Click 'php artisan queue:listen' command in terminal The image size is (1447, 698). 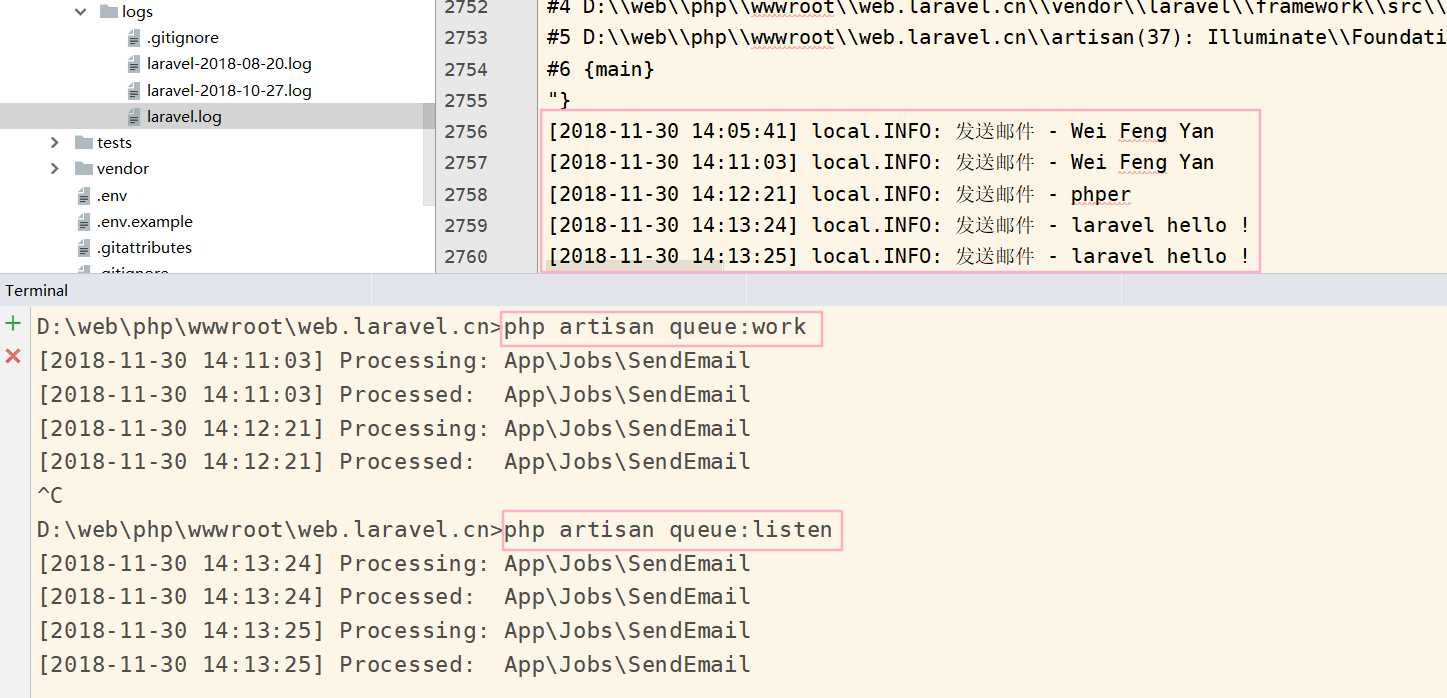pyautogui.click(x=668, y=530)
